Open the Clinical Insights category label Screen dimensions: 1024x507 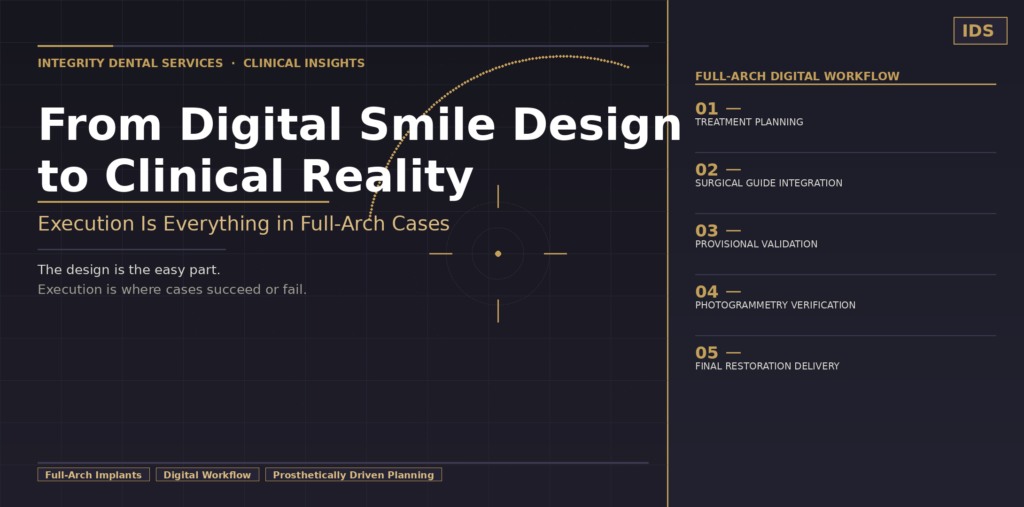click(x=304, y=63)
